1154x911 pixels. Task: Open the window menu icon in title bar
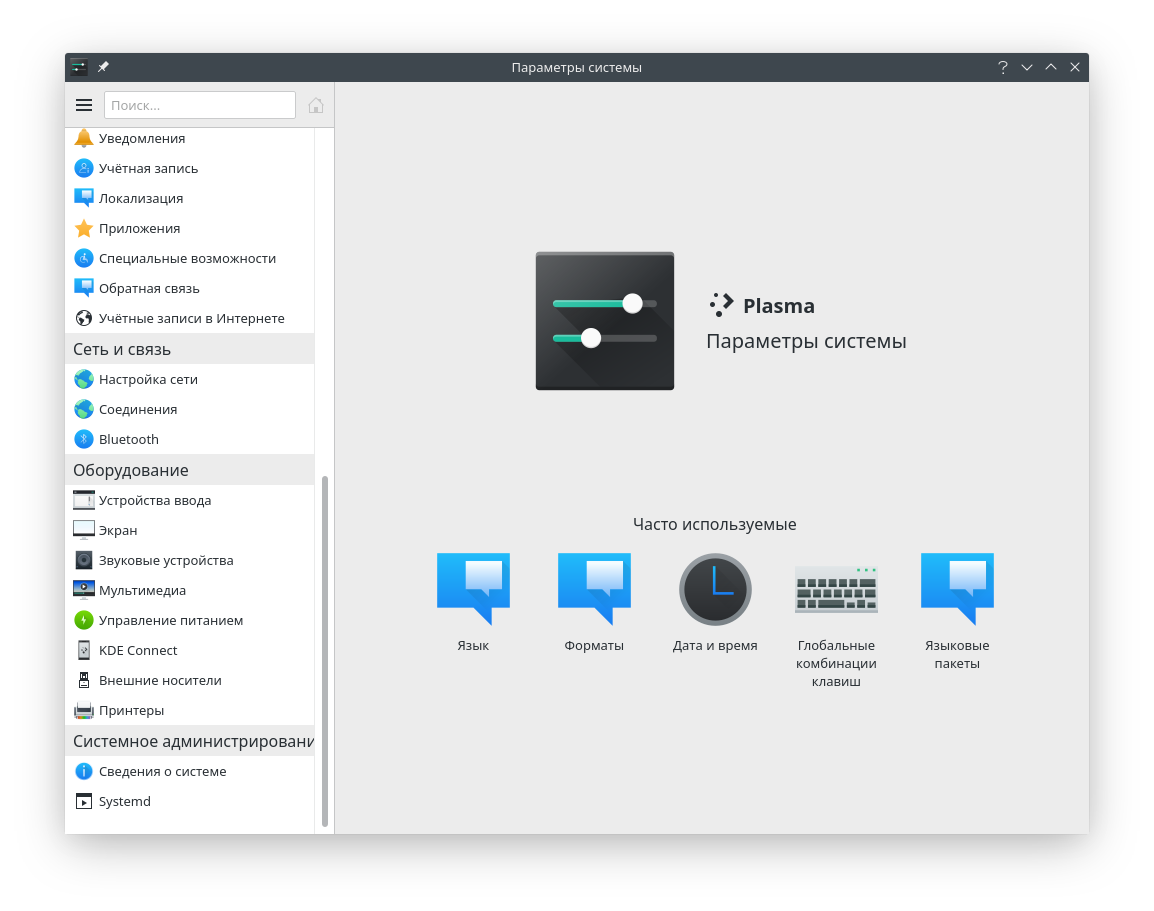[79, 67]
